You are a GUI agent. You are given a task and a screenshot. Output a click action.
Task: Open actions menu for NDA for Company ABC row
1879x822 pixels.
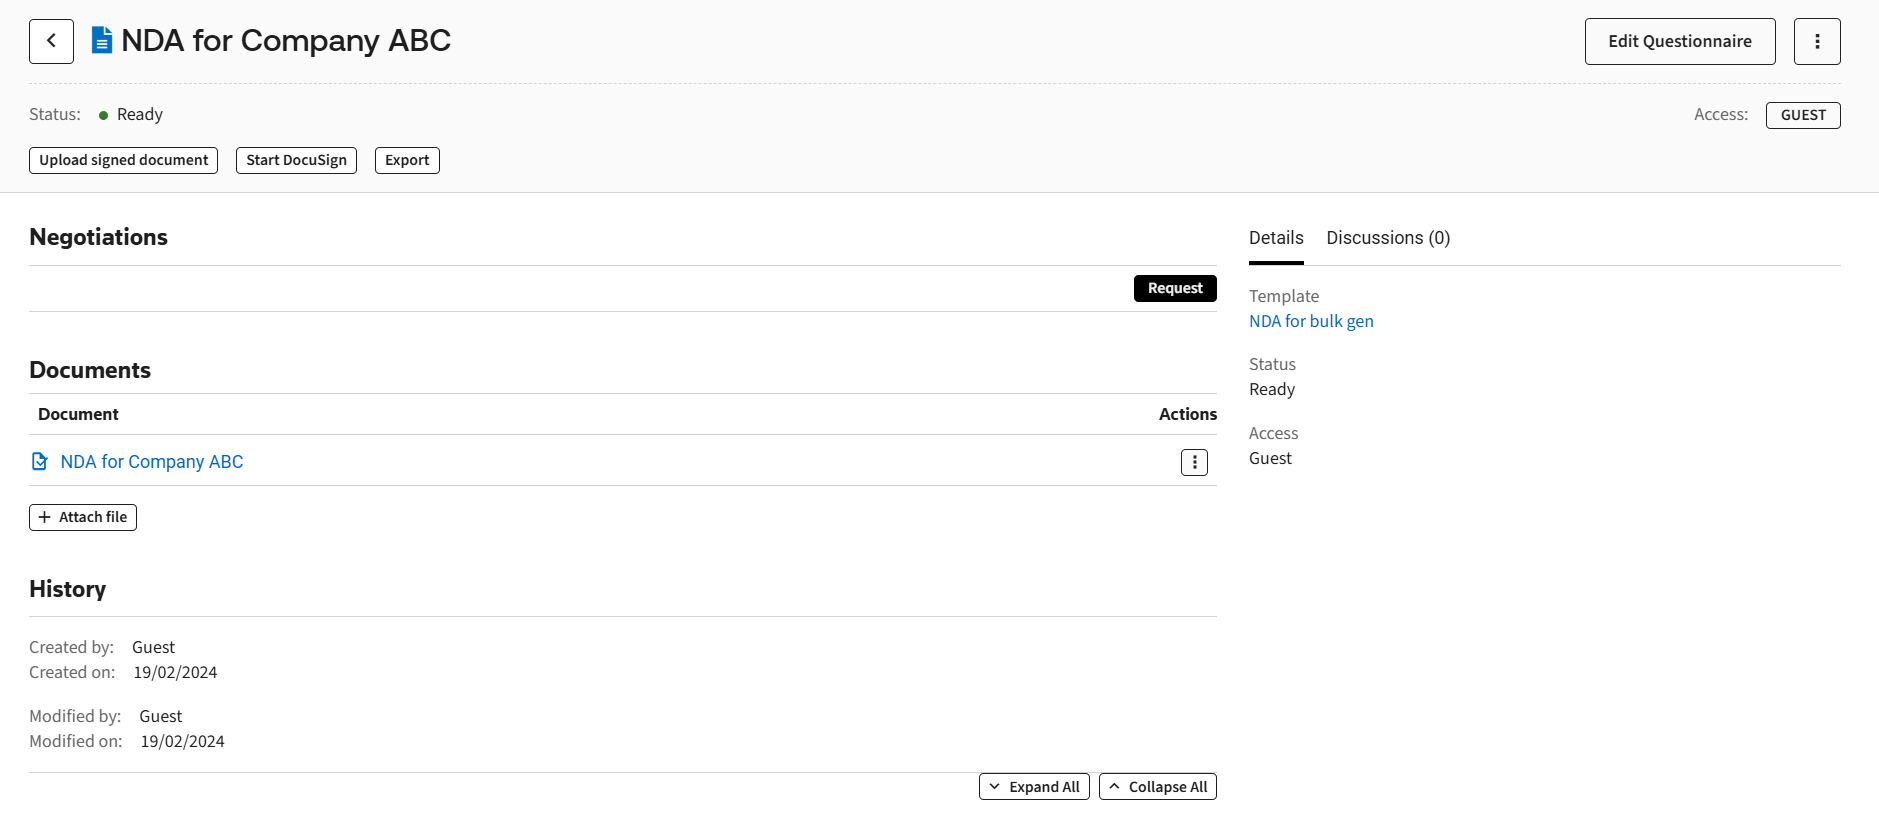(x=1194, y=462)
